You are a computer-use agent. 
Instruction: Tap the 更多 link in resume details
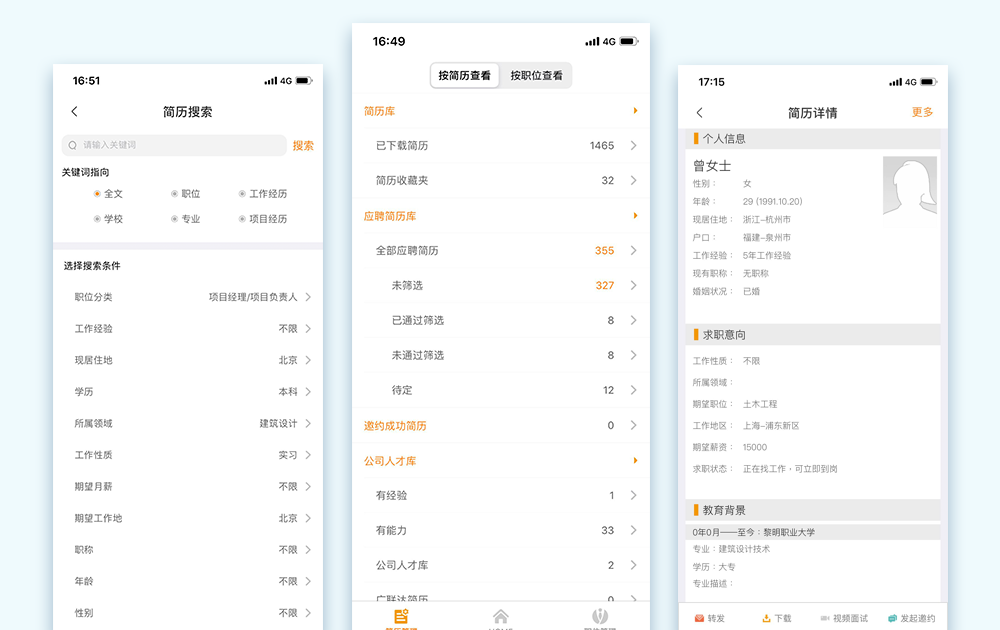[x=922, y=112]
